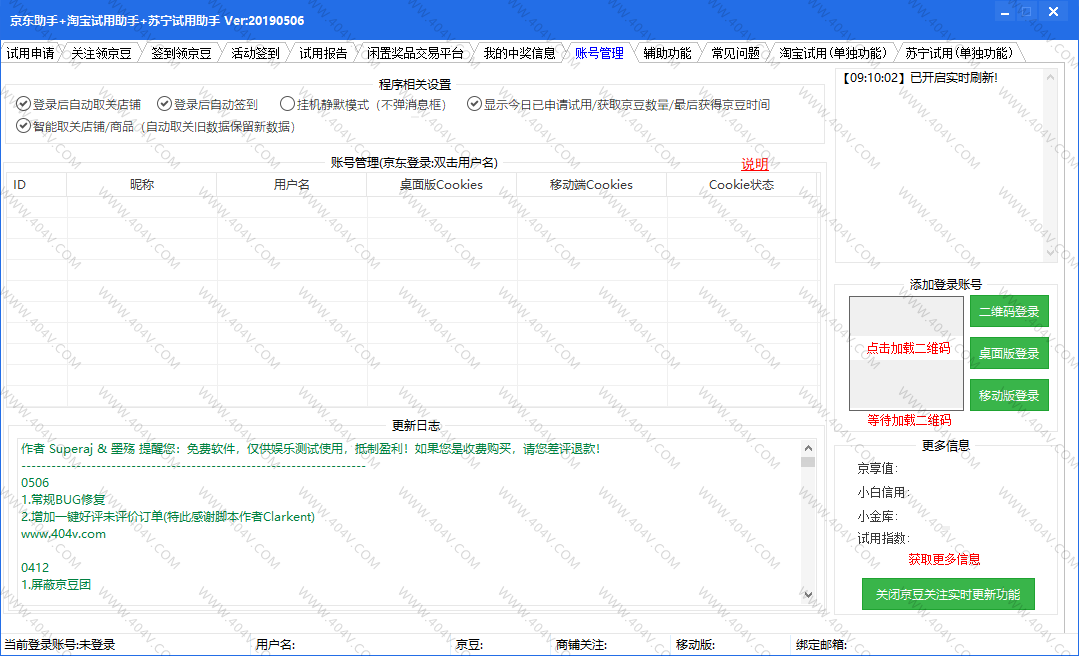This screenshot has height=656, width=1079.
Task: Click the 用户名 column header
Action: [291, 184]
